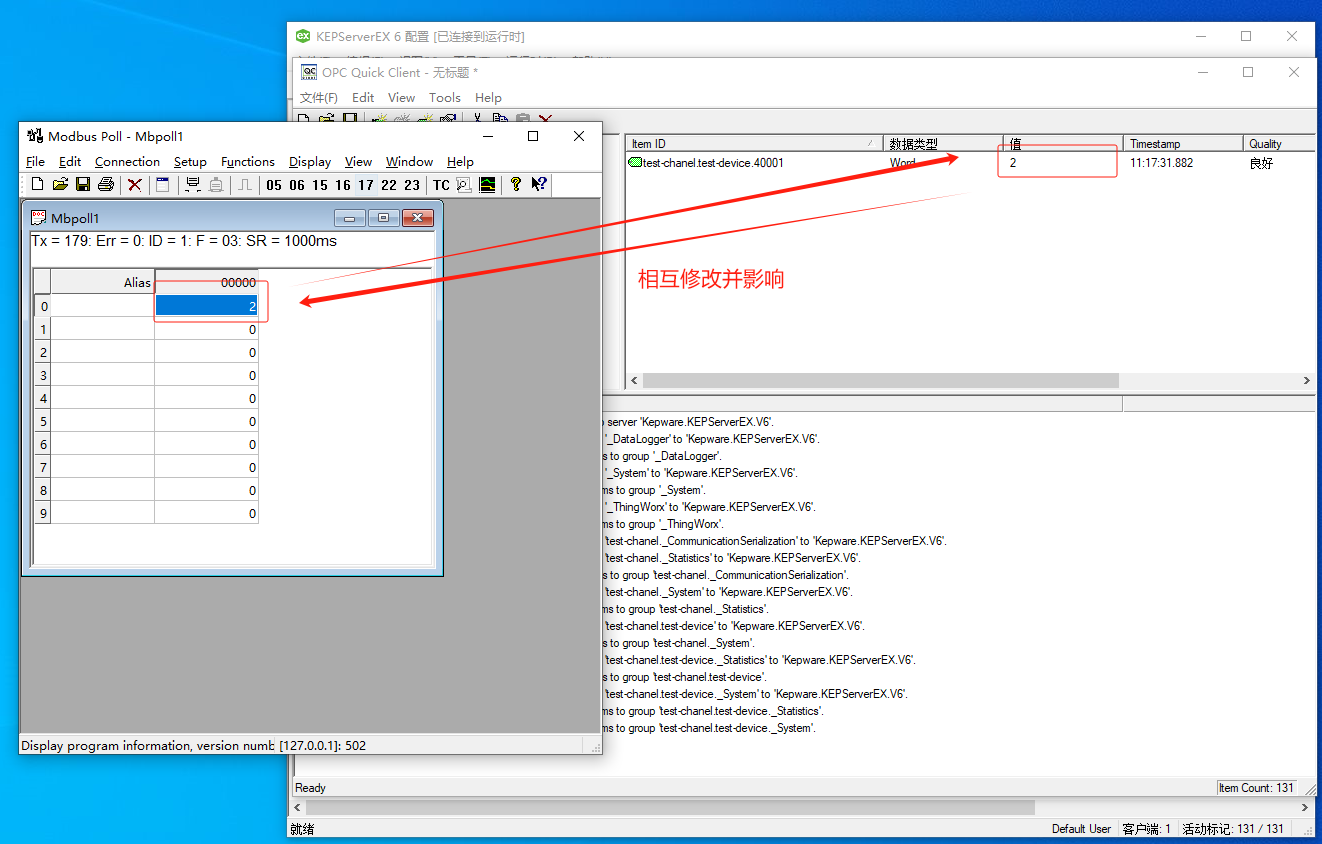Click timestamp 11:17:31.882 cell
1322x844 pixels.
pos(1161,163)
